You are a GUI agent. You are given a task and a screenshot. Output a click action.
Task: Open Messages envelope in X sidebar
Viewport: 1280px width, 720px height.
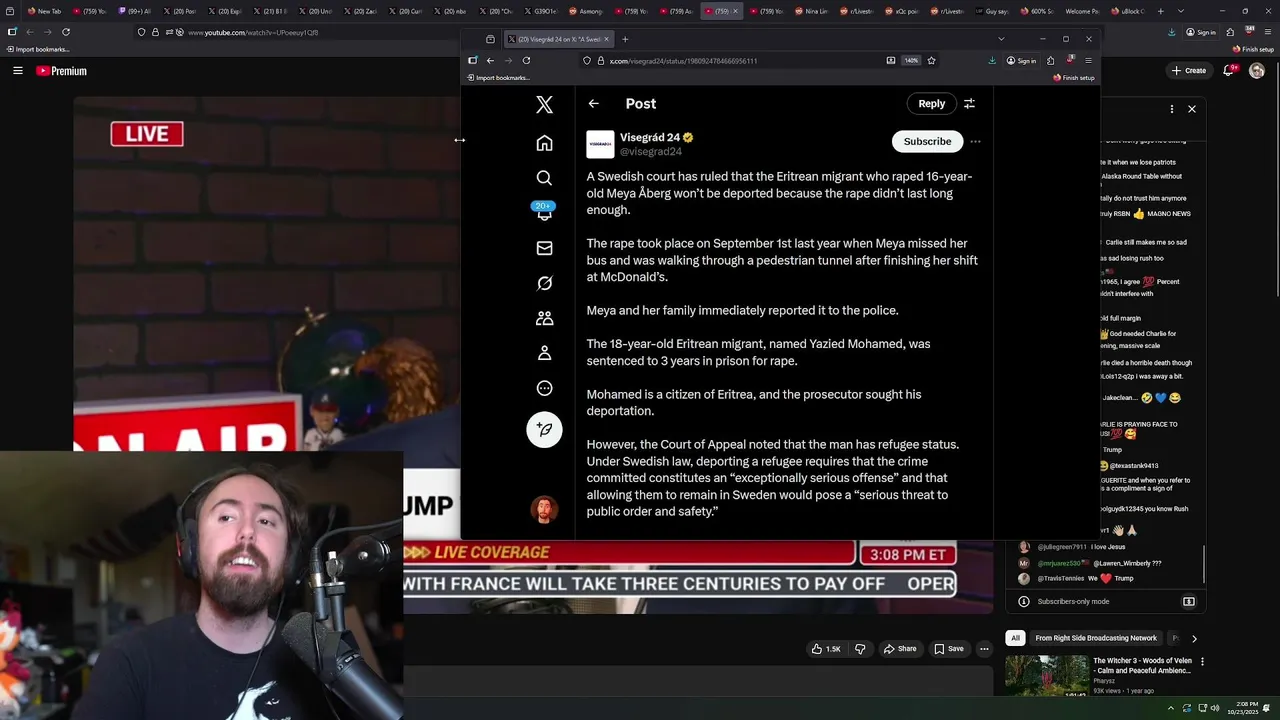coord(544,248)
